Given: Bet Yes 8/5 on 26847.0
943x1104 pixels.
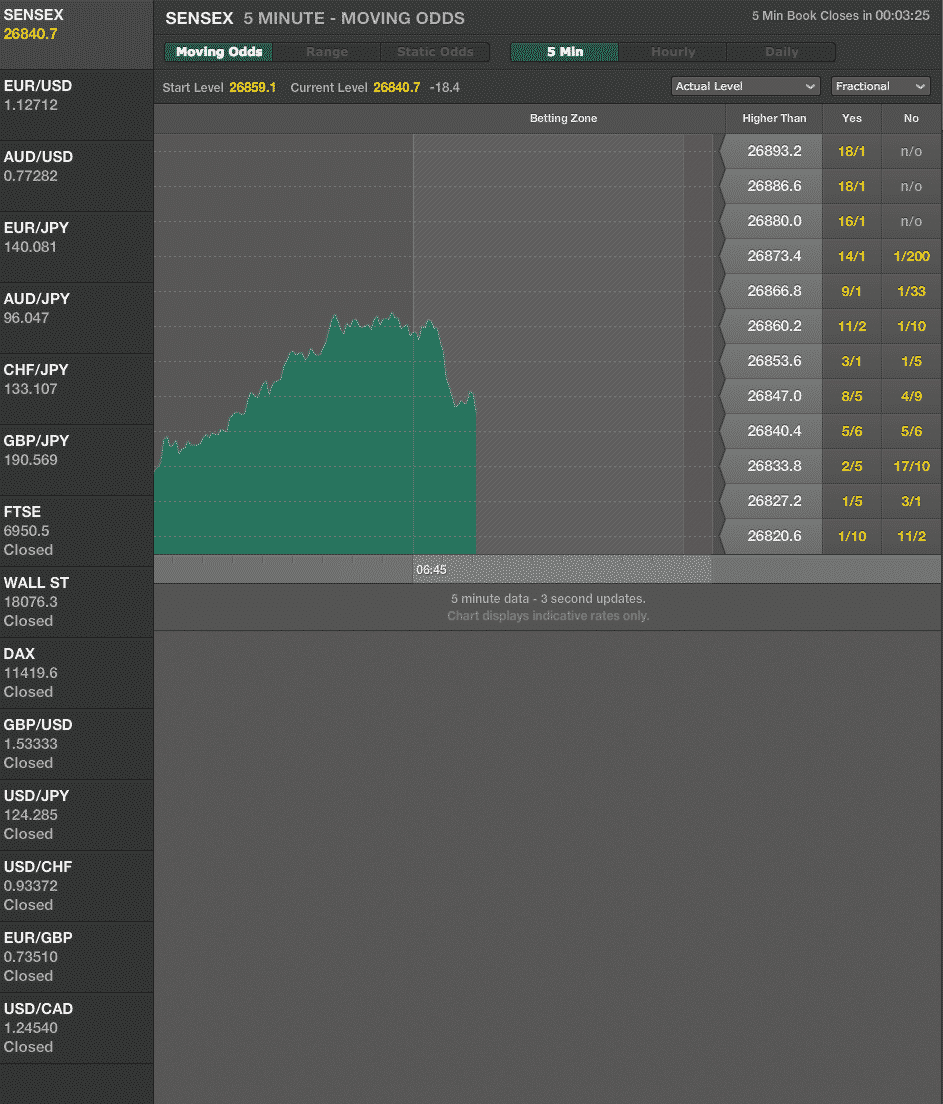Looking at the screenshot, I should click(x=851, y=396).
